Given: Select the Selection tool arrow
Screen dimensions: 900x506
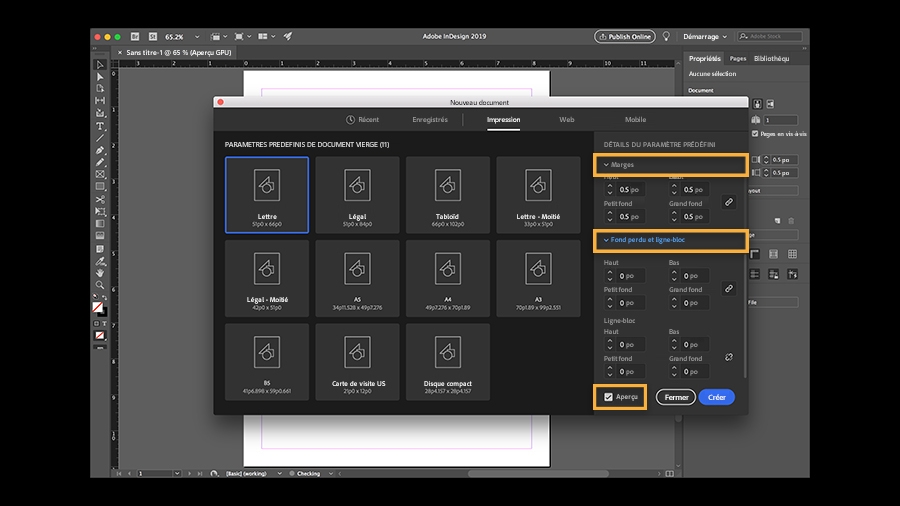Looking at the screenshot, I should tap(100, 65).
